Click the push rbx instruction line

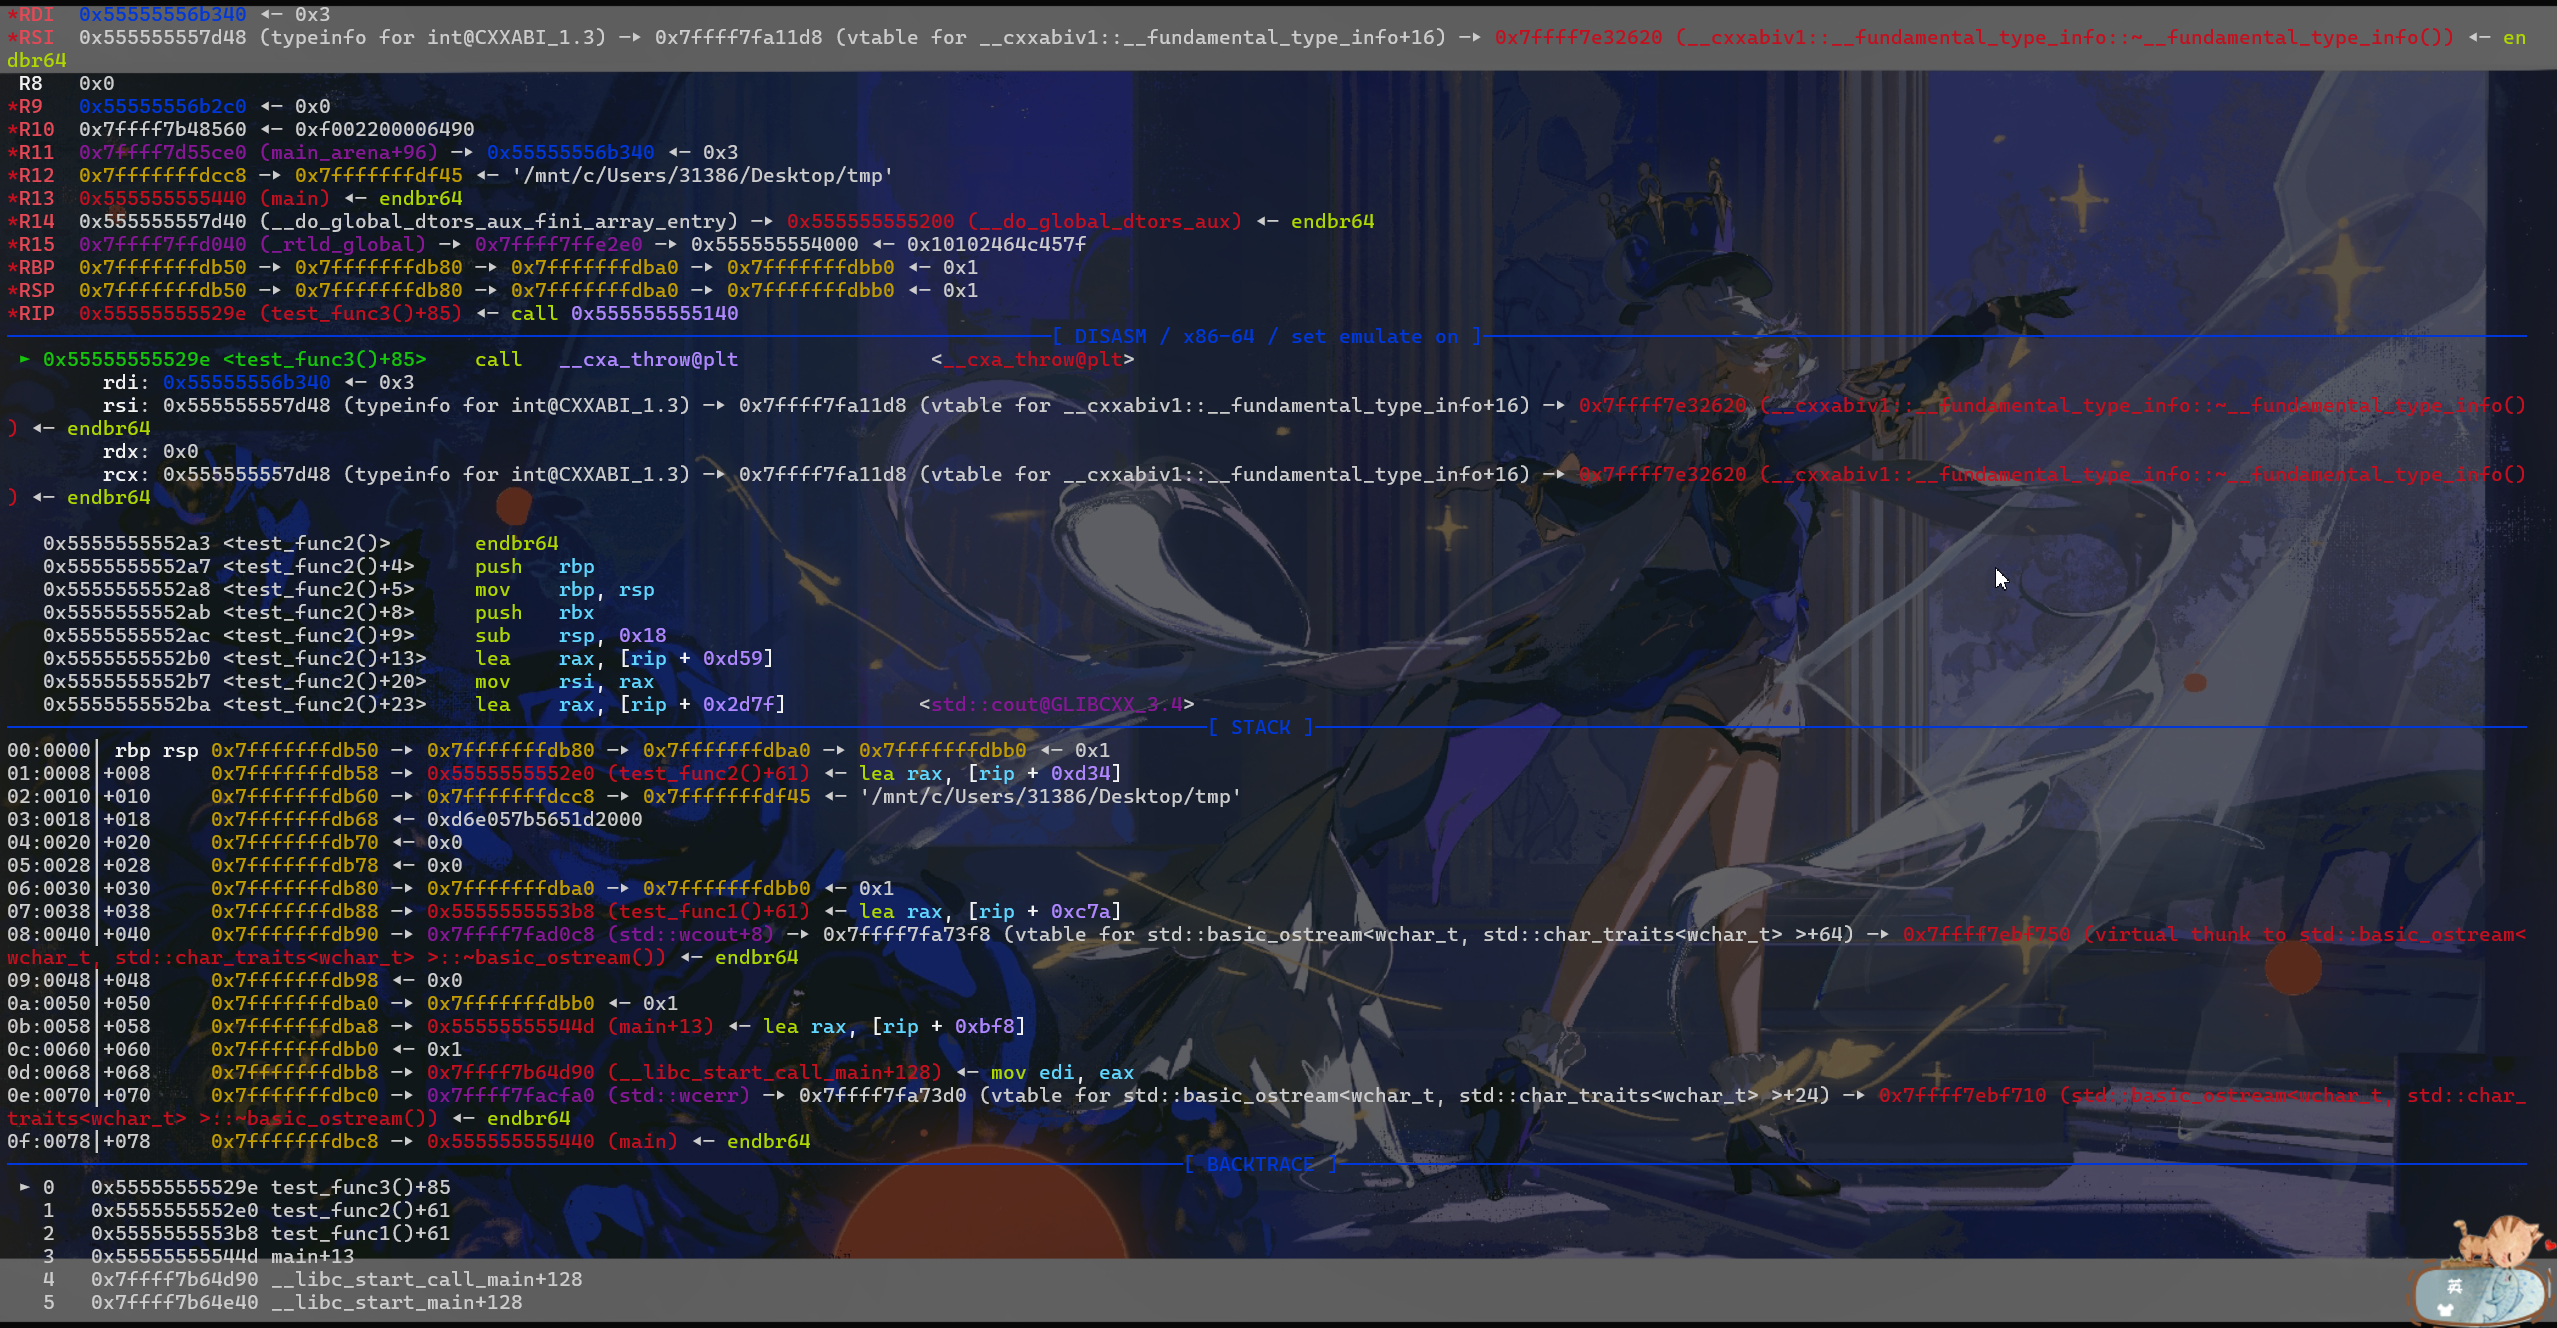[318, 612]
